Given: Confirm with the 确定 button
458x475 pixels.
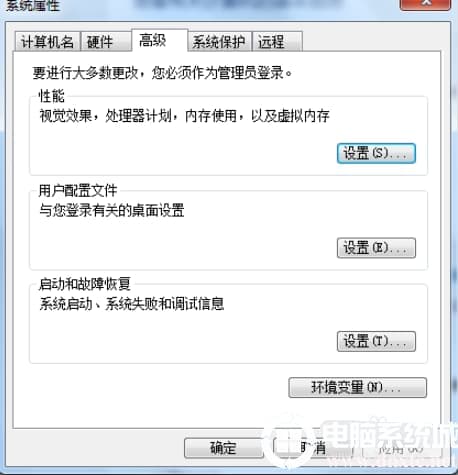Looking at the screenshot, I should coord(223,448).
